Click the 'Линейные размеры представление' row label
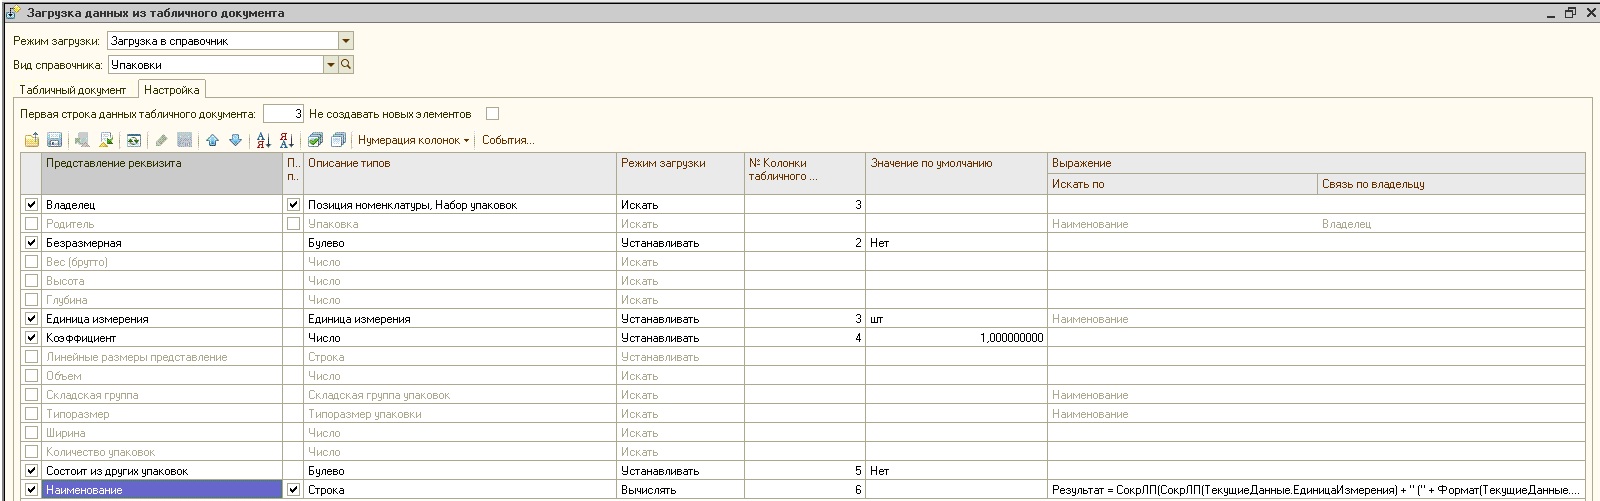 click(136, 357)
